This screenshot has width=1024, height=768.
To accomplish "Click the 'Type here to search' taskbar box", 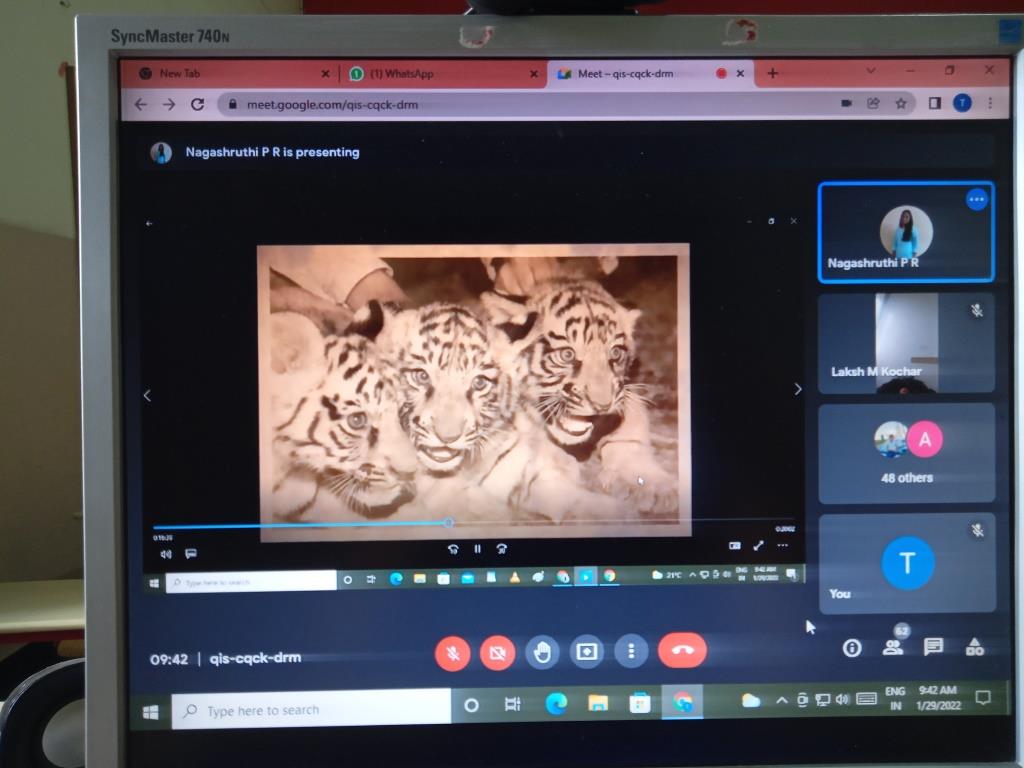I will [311, 709].
